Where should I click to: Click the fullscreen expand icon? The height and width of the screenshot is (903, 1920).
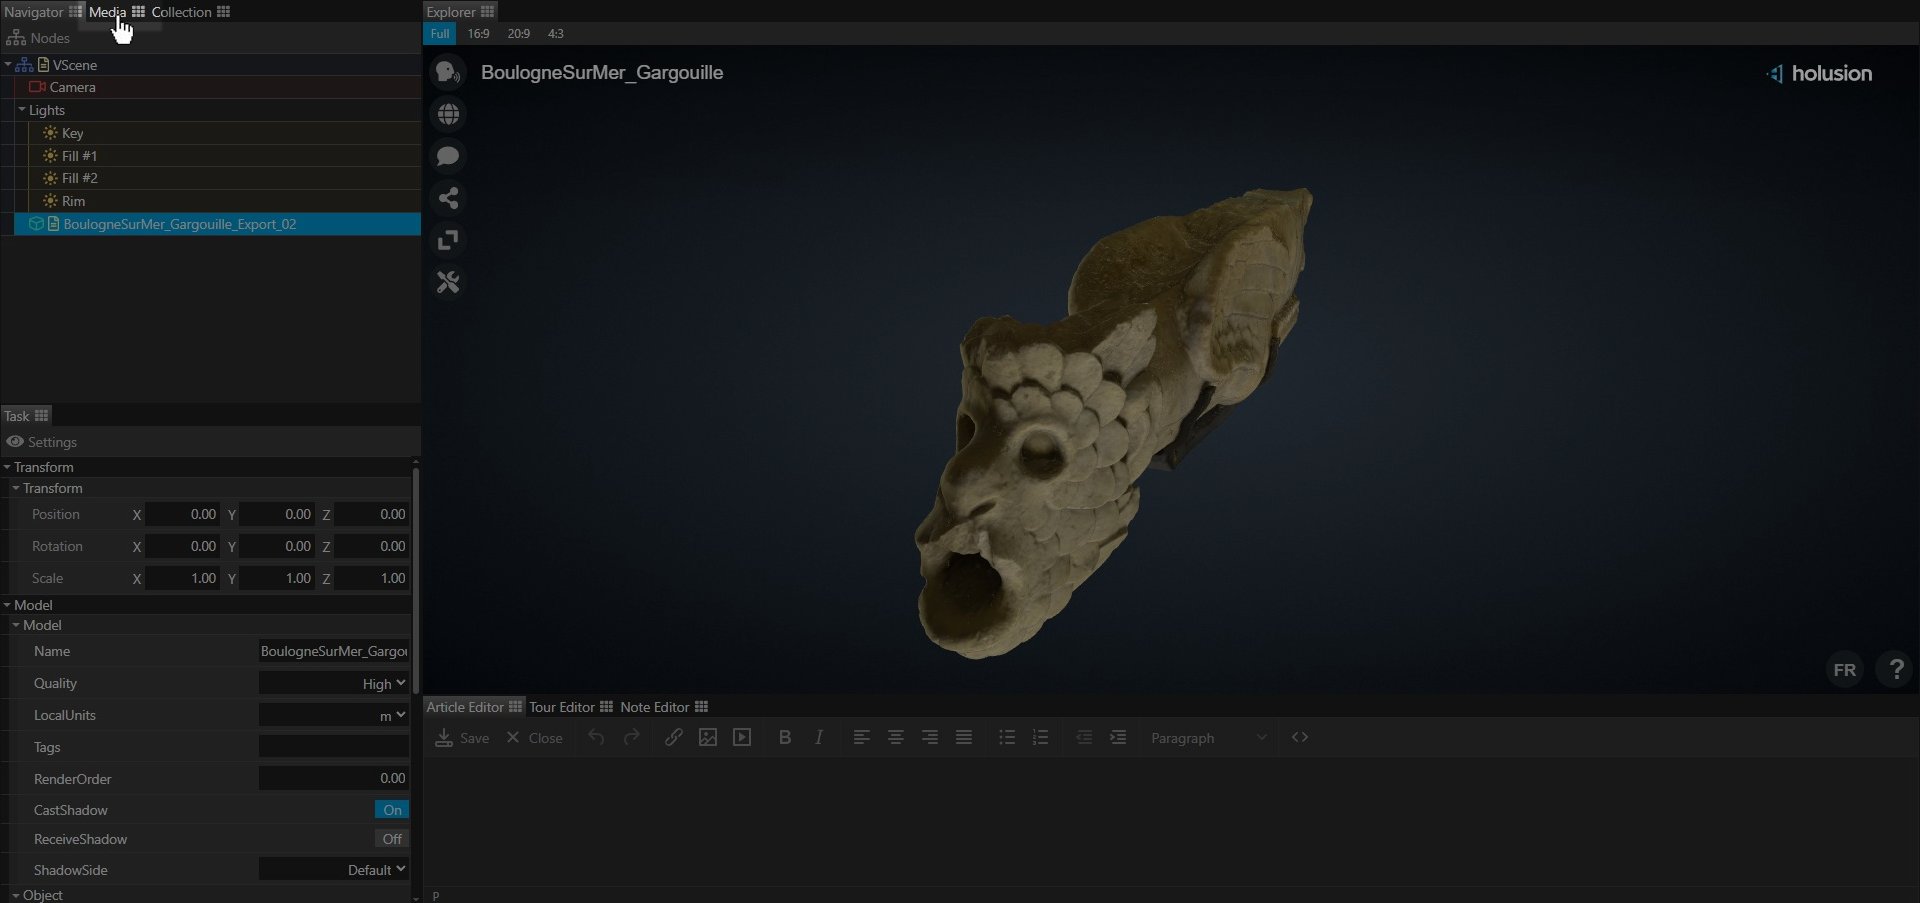[448, 240]
